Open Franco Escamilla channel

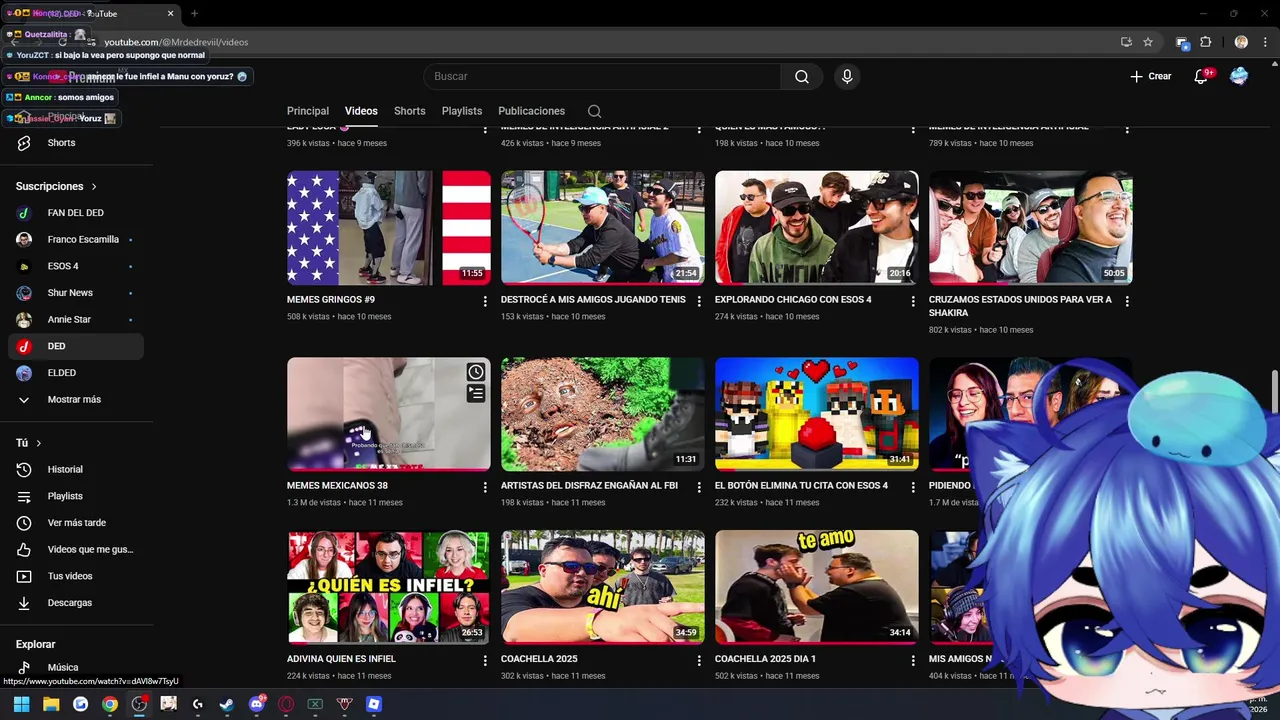(x=77, y=239)
